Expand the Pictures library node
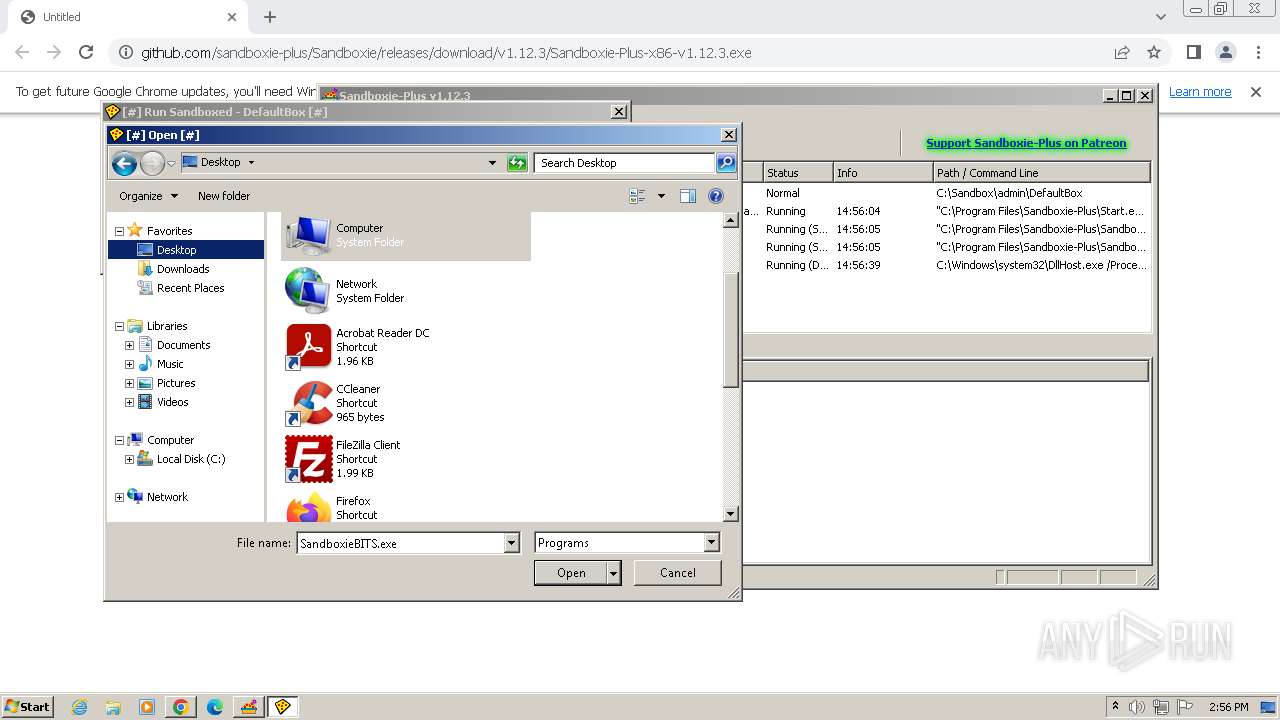This screenshot has height=720, width=1280. point(129,383)
